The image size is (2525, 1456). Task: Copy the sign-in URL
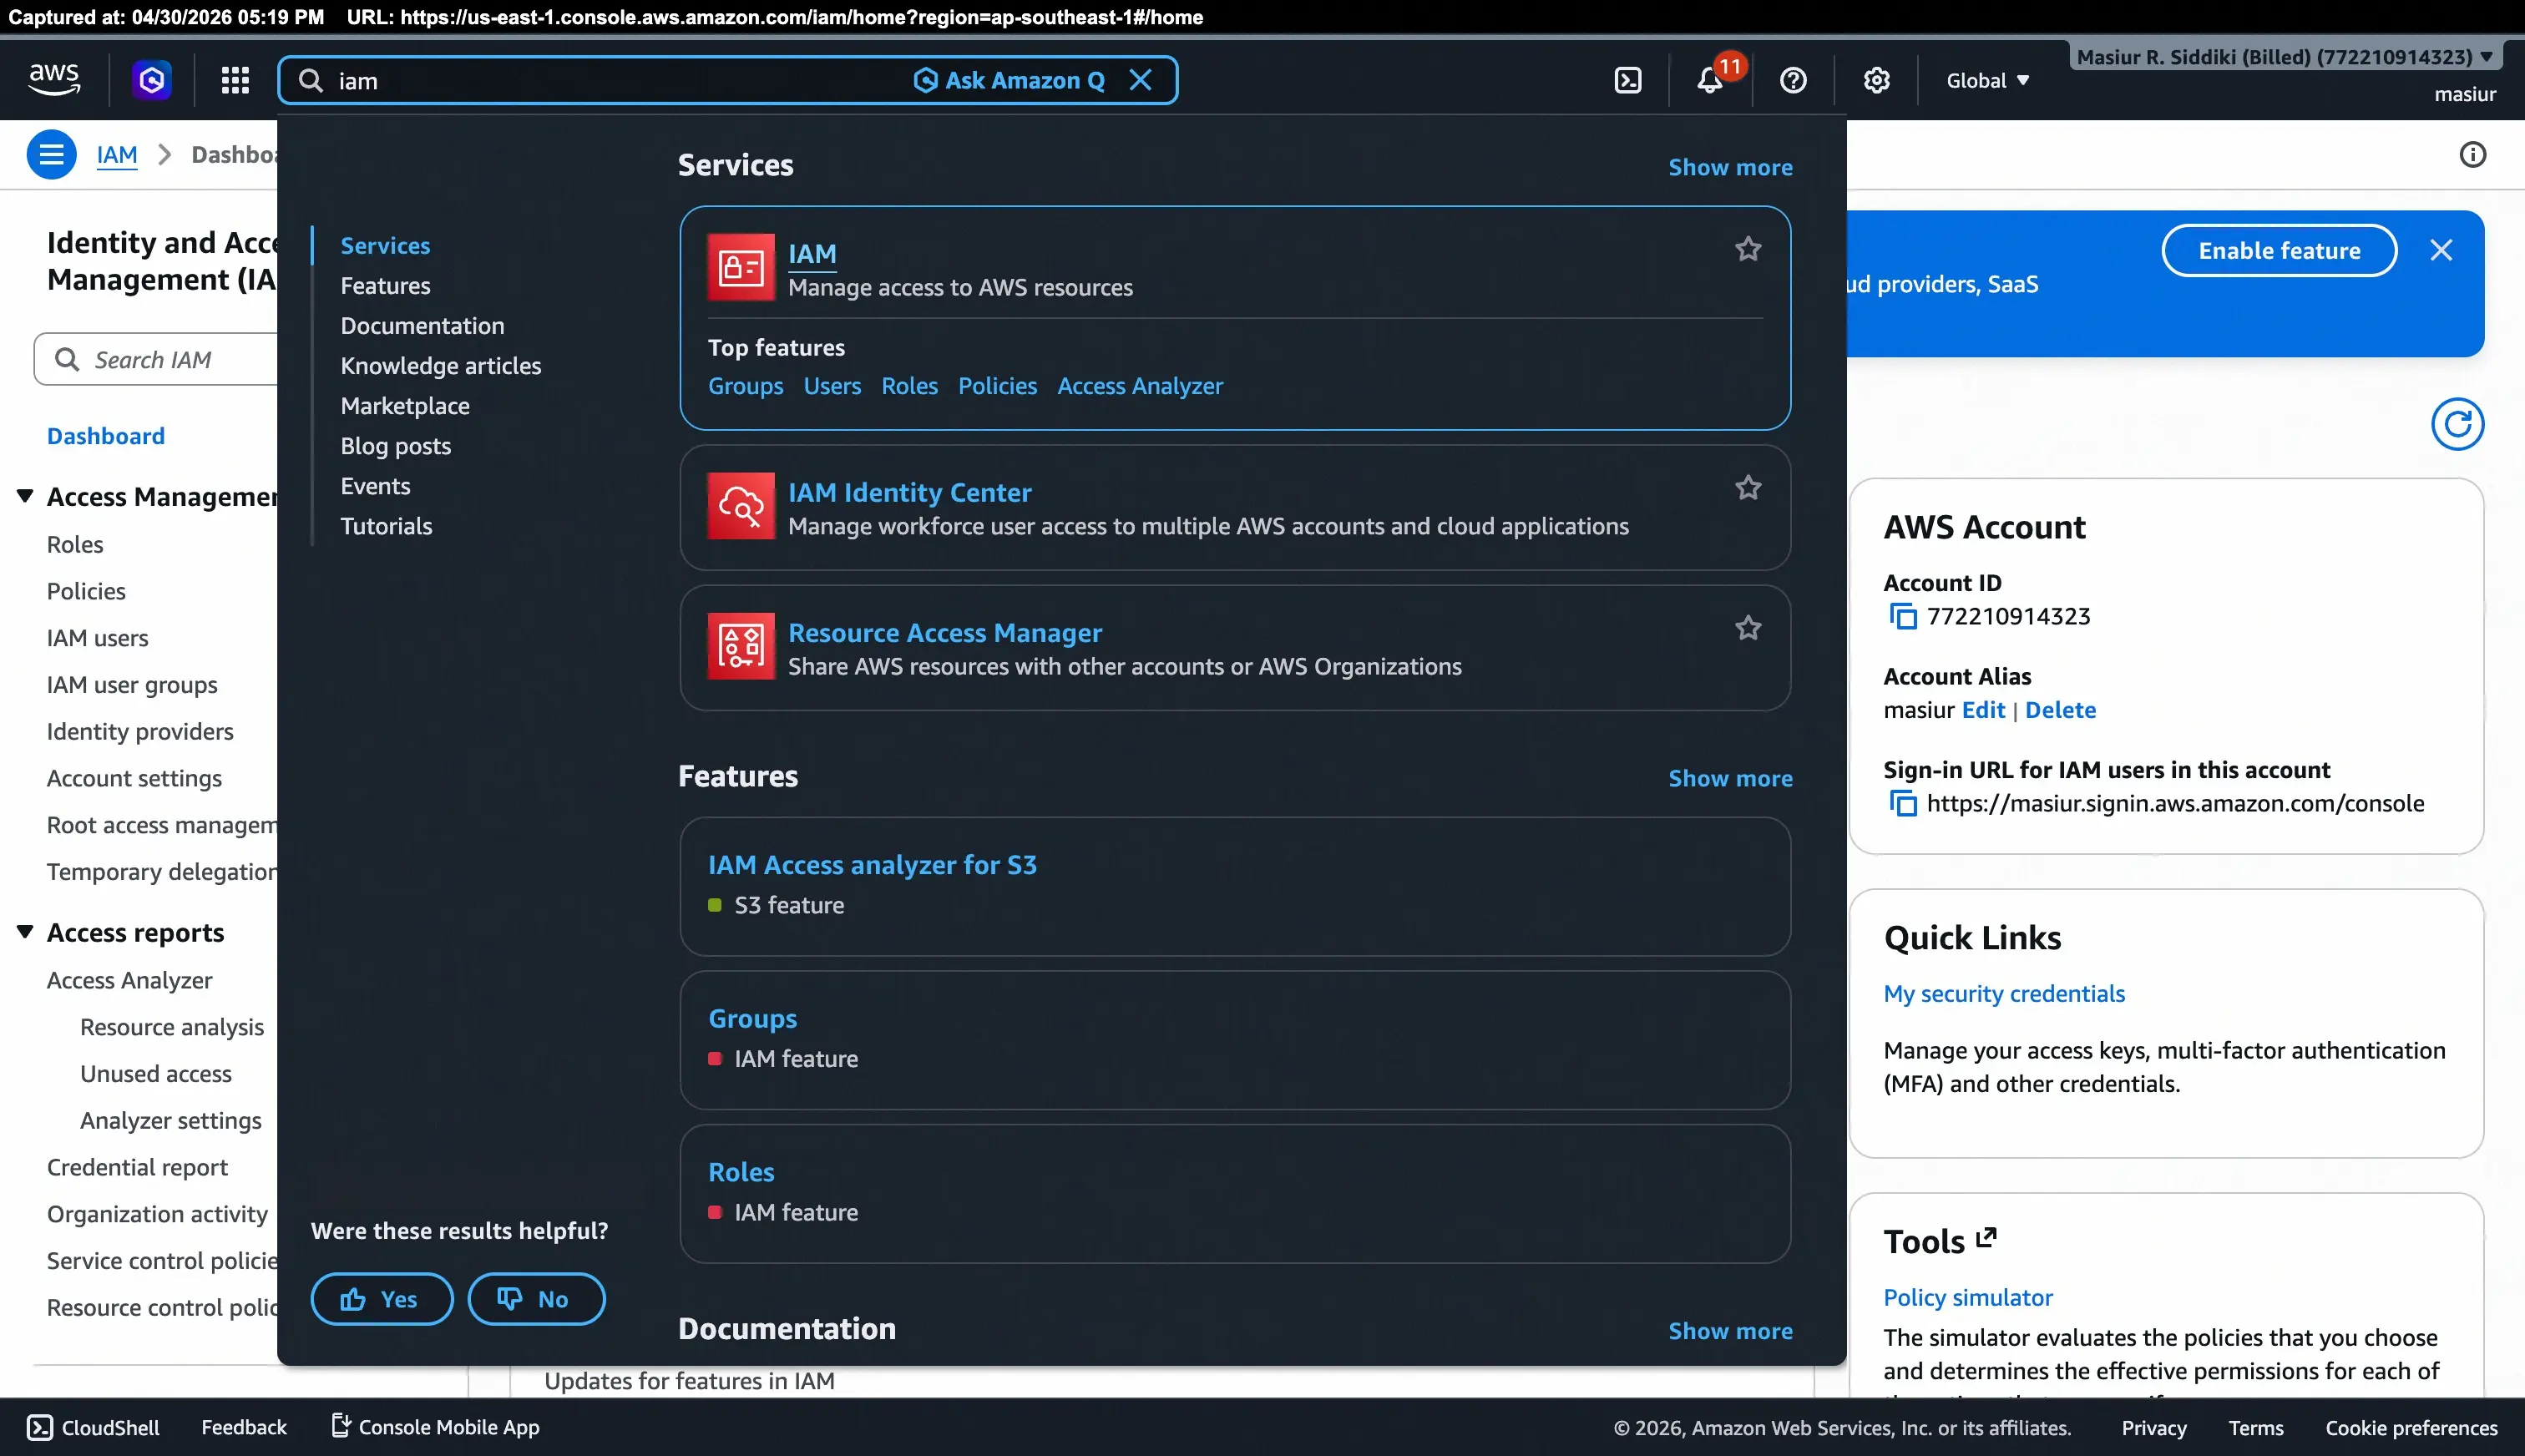point(1902,803)
